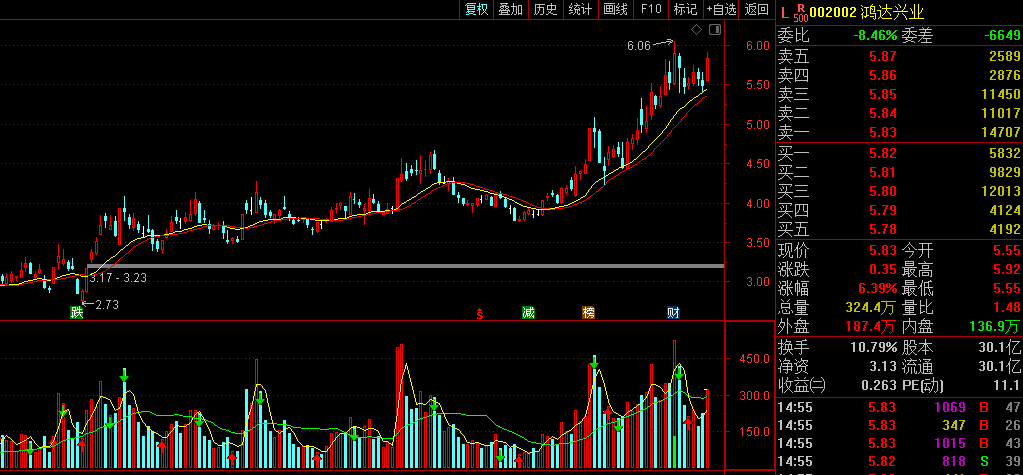Select the 画线 drawing tool
This screenshot has width=1023, height=475.
pyautogui.click(x=615, y=10)
